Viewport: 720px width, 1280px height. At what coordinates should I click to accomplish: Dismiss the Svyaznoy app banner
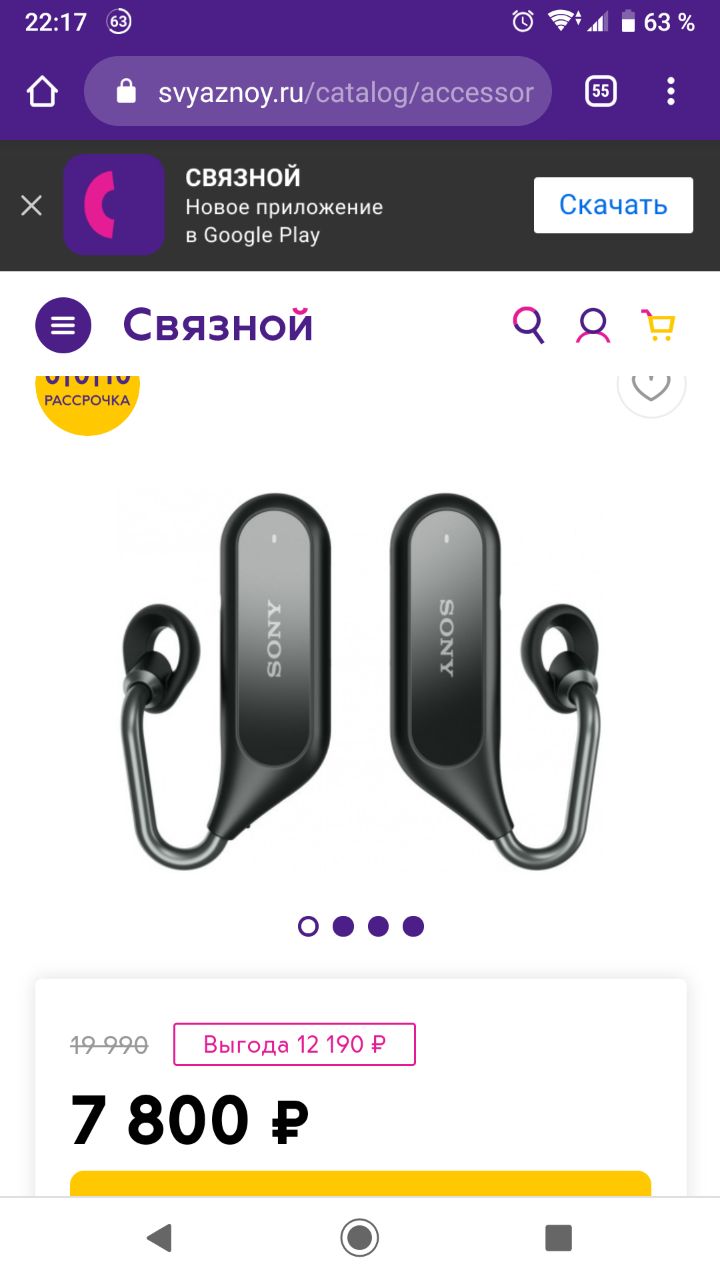(32, 205)
